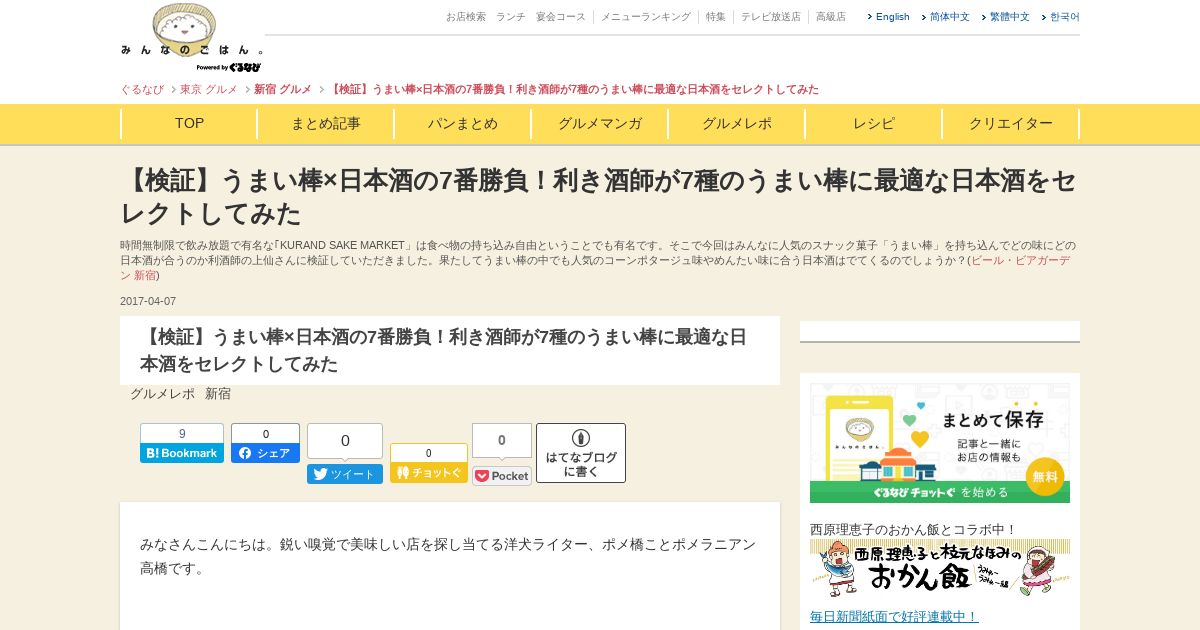Open the クリエイター tab

click(1011, 124)
